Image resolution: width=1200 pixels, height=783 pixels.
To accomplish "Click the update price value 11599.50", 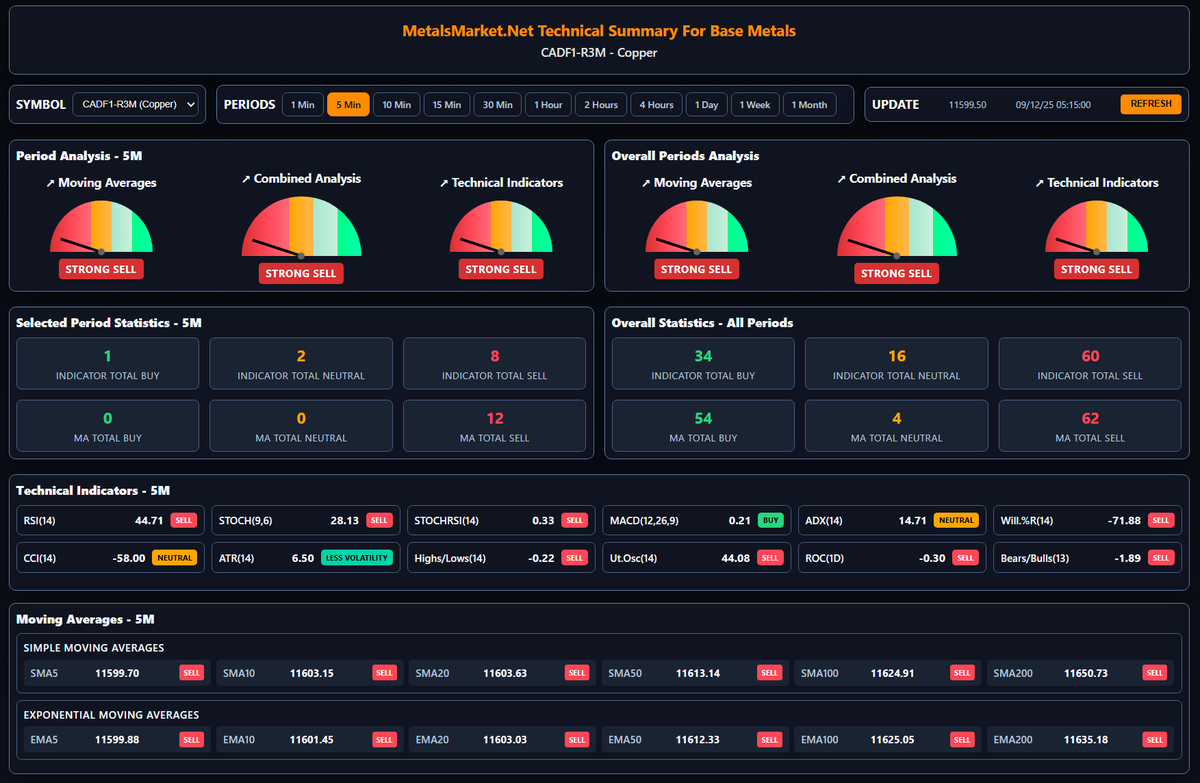I will 967,104.
